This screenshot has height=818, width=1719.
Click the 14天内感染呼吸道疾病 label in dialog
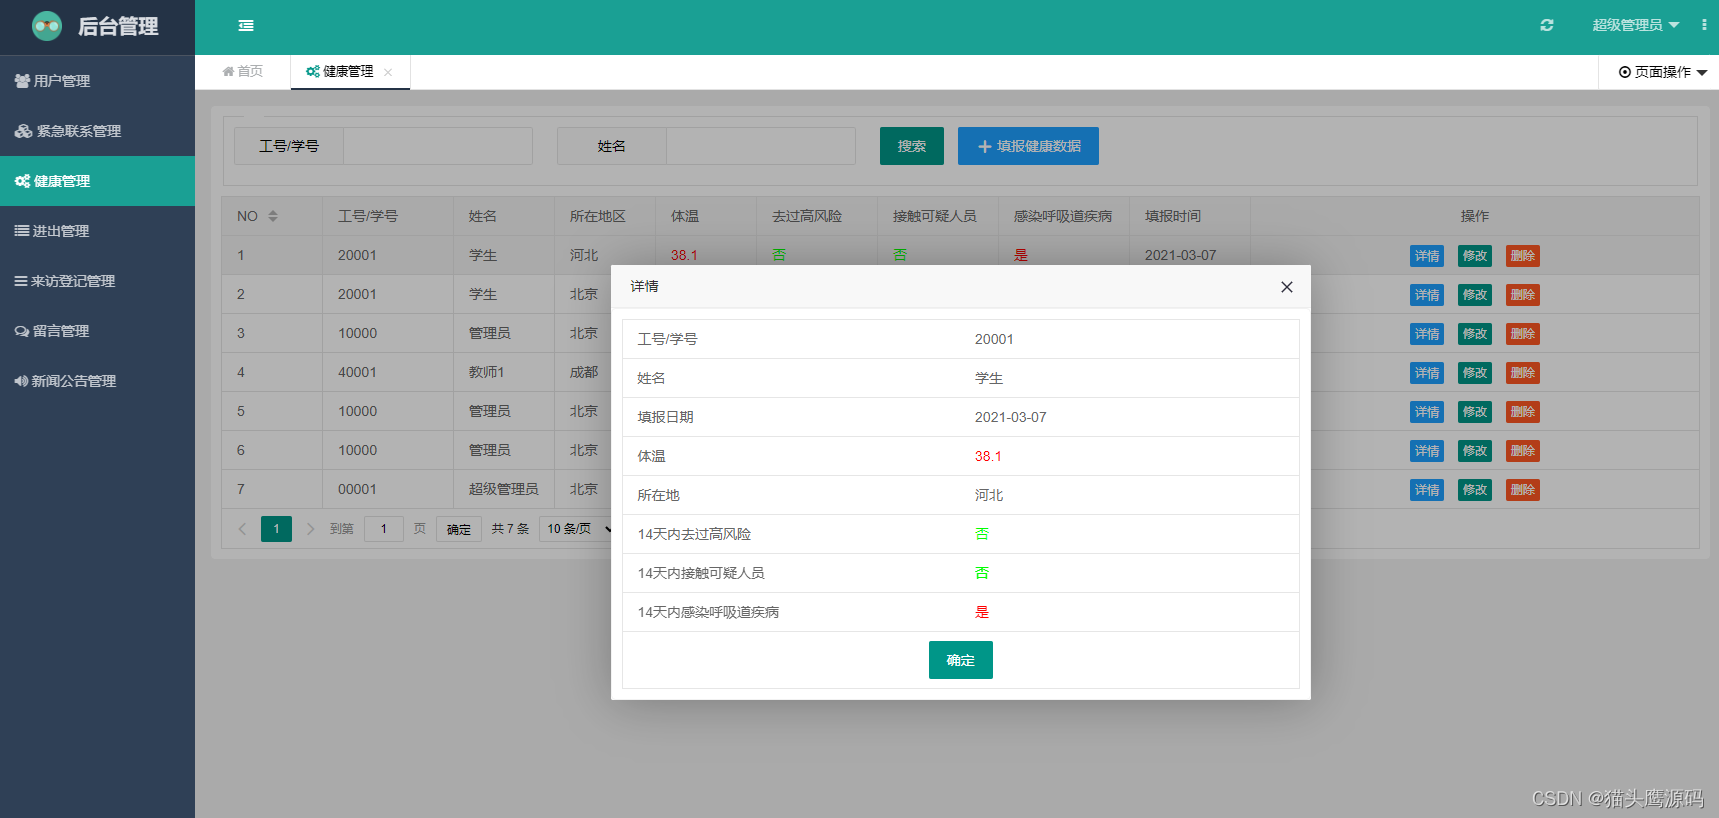pyautogui.click(x=708, y=612)
